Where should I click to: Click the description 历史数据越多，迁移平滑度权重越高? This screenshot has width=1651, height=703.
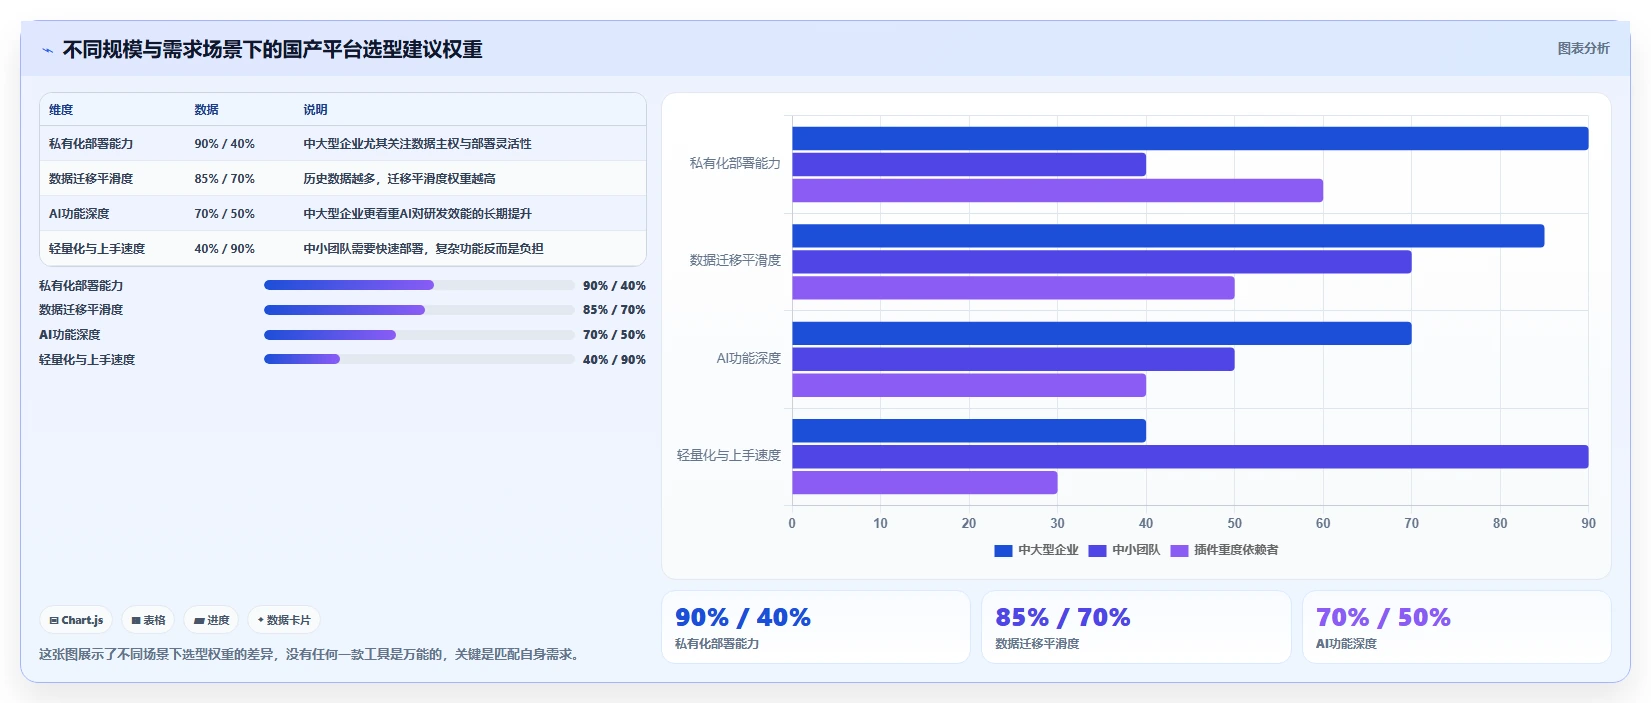399,179
